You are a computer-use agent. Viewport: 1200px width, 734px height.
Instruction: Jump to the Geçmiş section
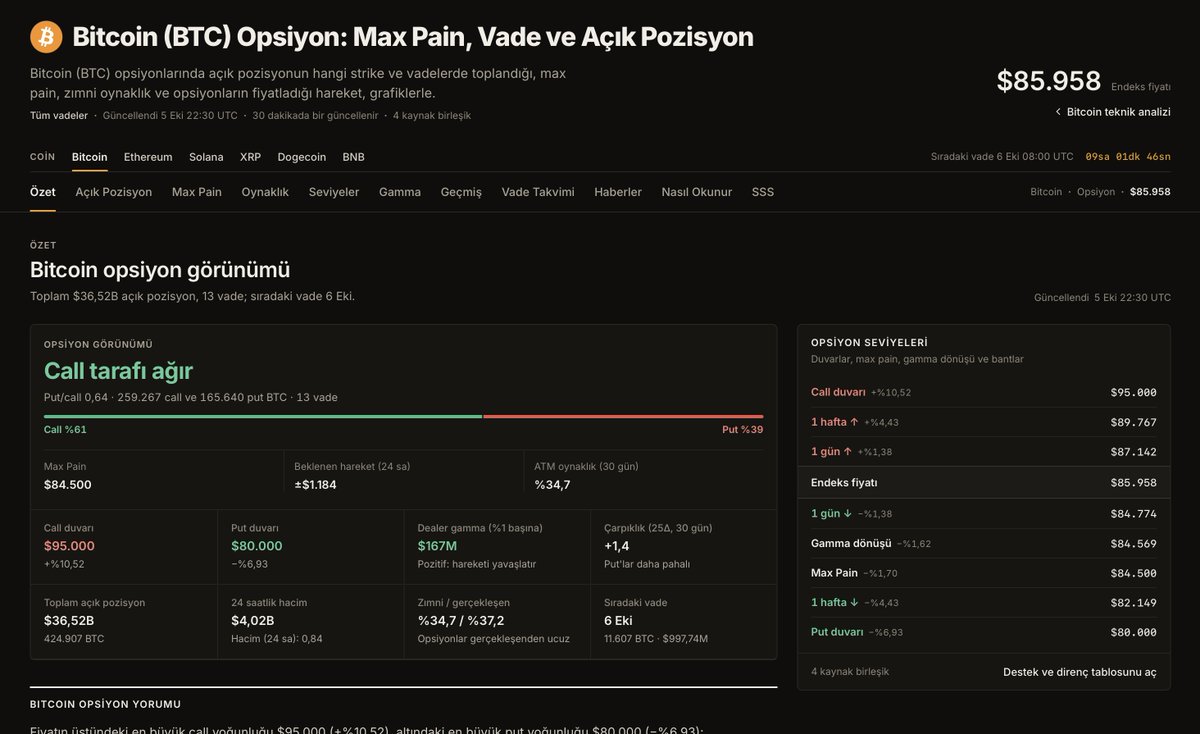click(x=461, y=192)
